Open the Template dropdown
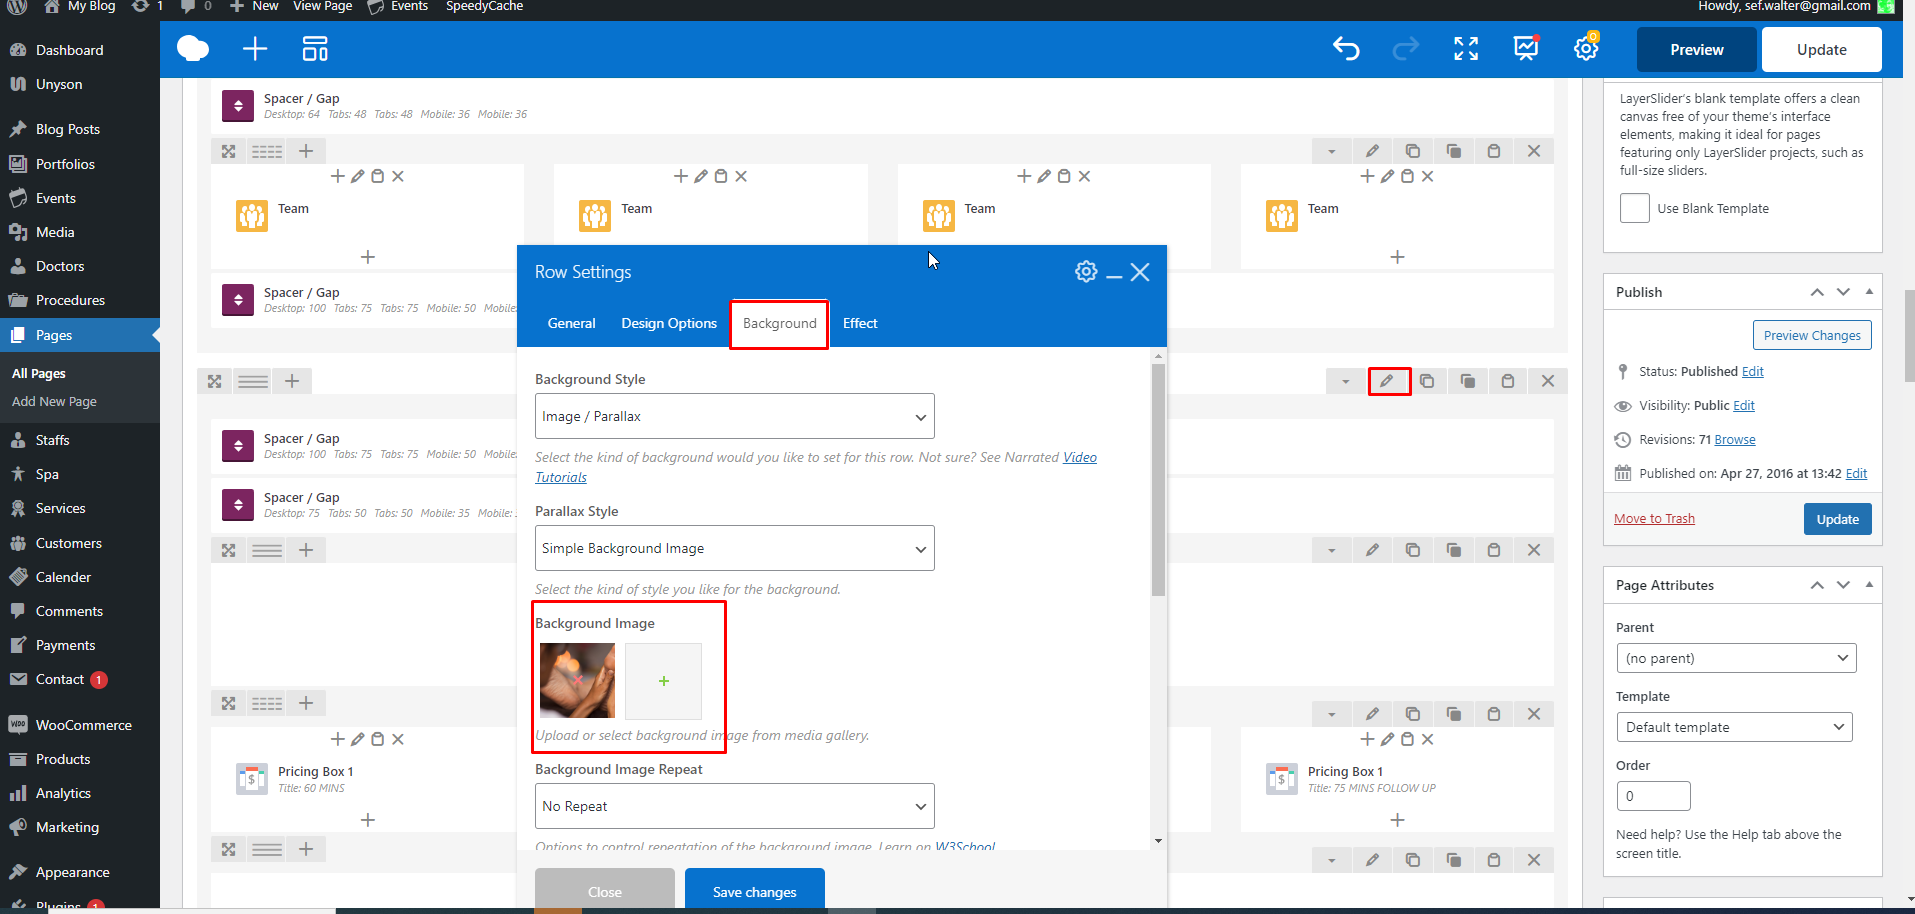Screen dimensions: 1915x914 coord(1734,727)
